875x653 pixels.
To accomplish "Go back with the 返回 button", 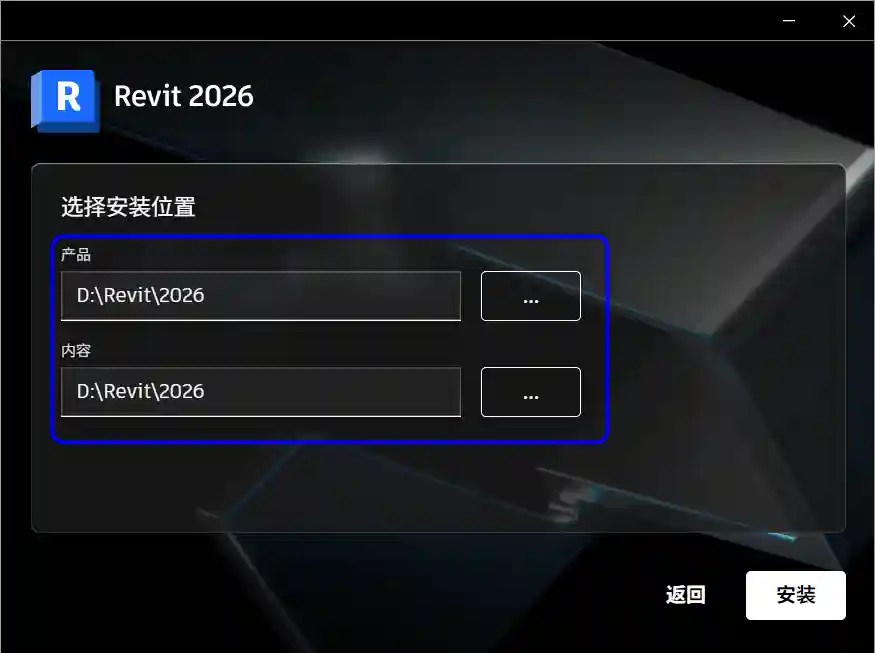I will click(x=685, y=595).
